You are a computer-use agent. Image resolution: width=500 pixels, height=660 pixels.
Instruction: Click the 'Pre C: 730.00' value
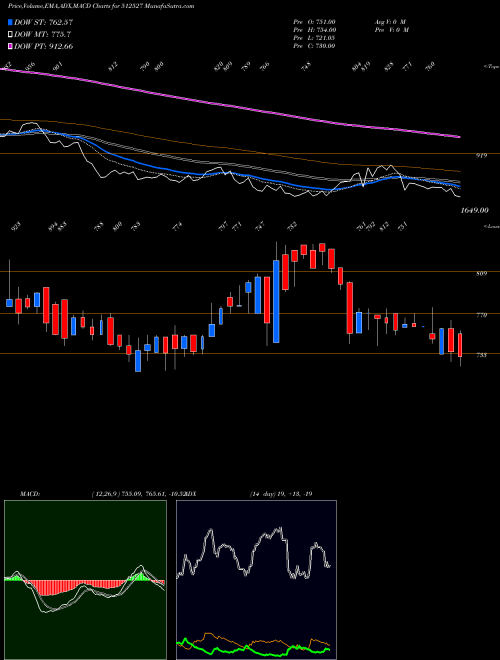[x=314, y=46]
